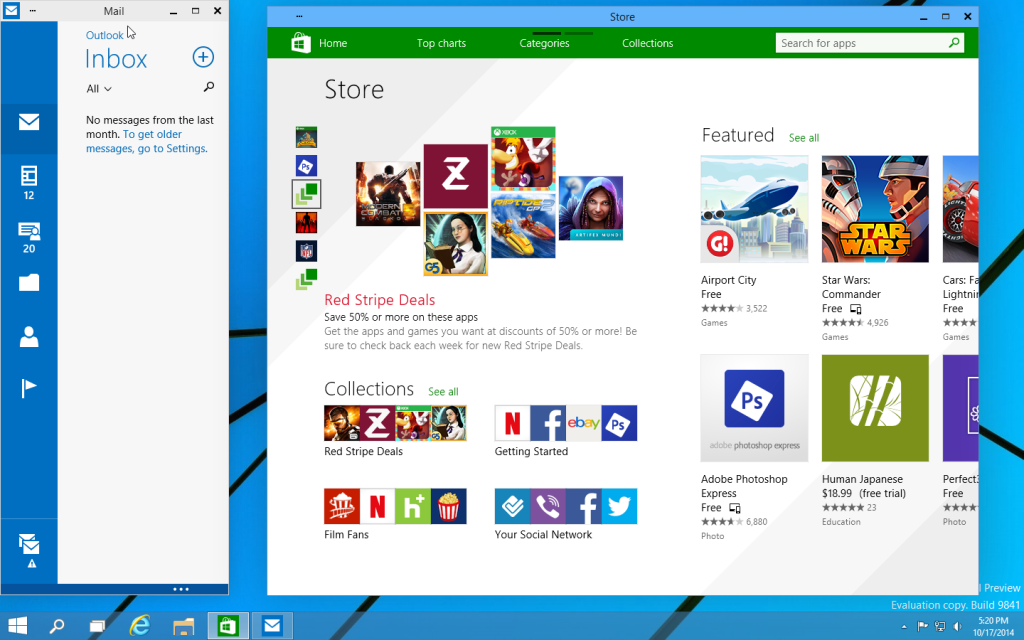The width and height of the screenshot is (1024, 640).
Task: Click the search magnifier in the Store search box
Action: coord(953,43)
